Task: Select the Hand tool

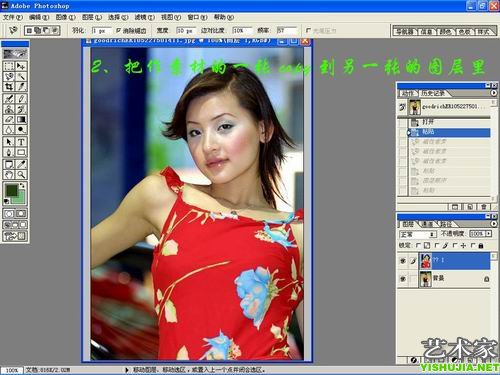Action: (x=9, y=174)
